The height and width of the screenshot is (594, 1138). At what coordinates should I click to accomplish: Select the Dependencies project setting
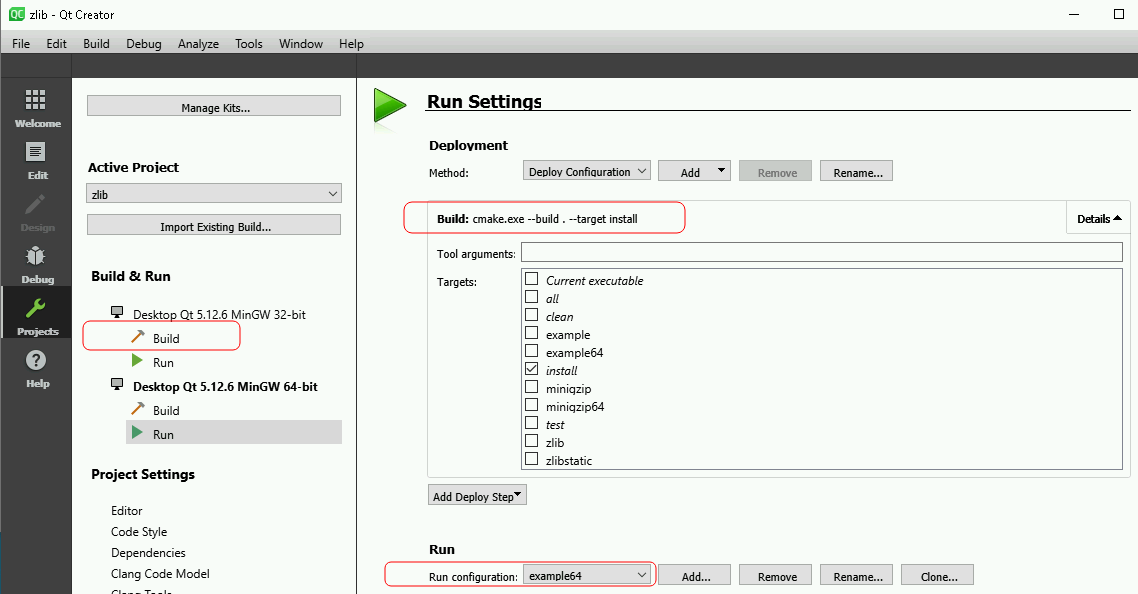pos(148,553)
